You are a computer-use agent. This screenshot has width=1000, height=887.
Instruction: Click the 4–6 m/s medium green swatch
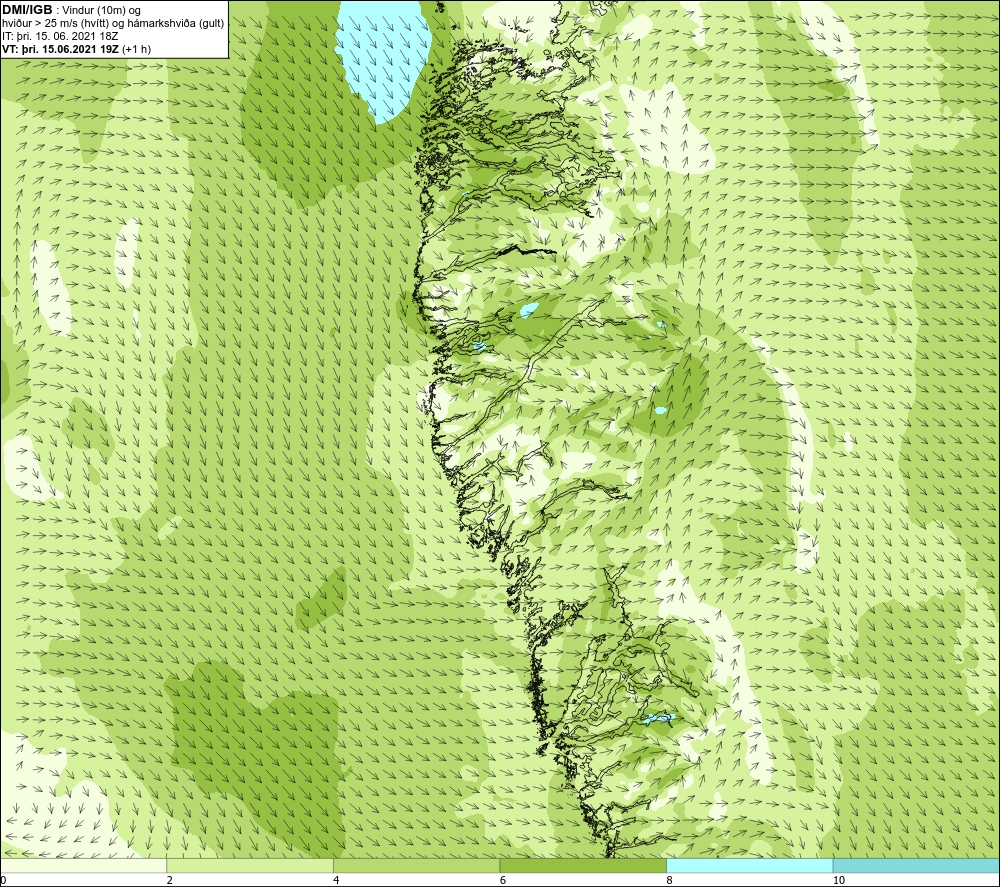416,865
